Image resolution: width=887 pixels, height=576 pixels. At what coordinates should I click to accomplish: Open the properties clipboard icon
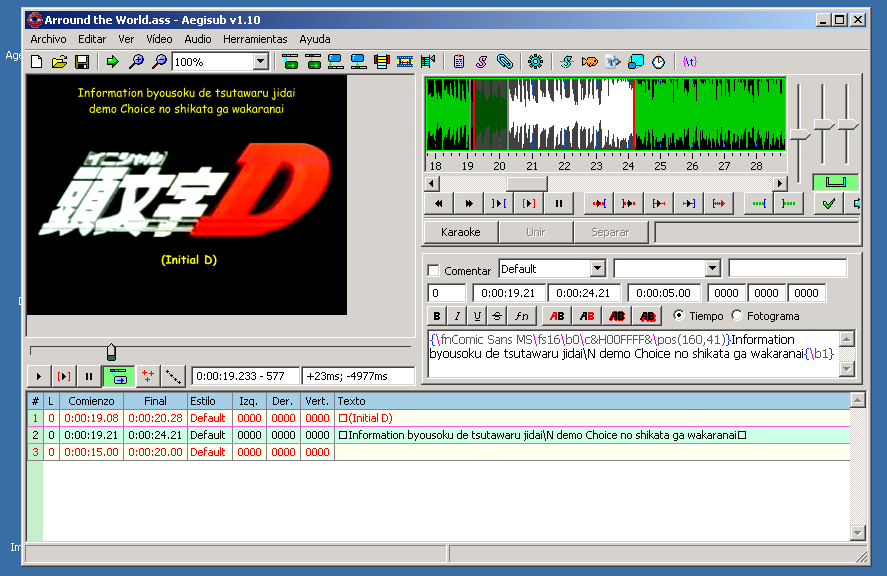pos(459,62)
